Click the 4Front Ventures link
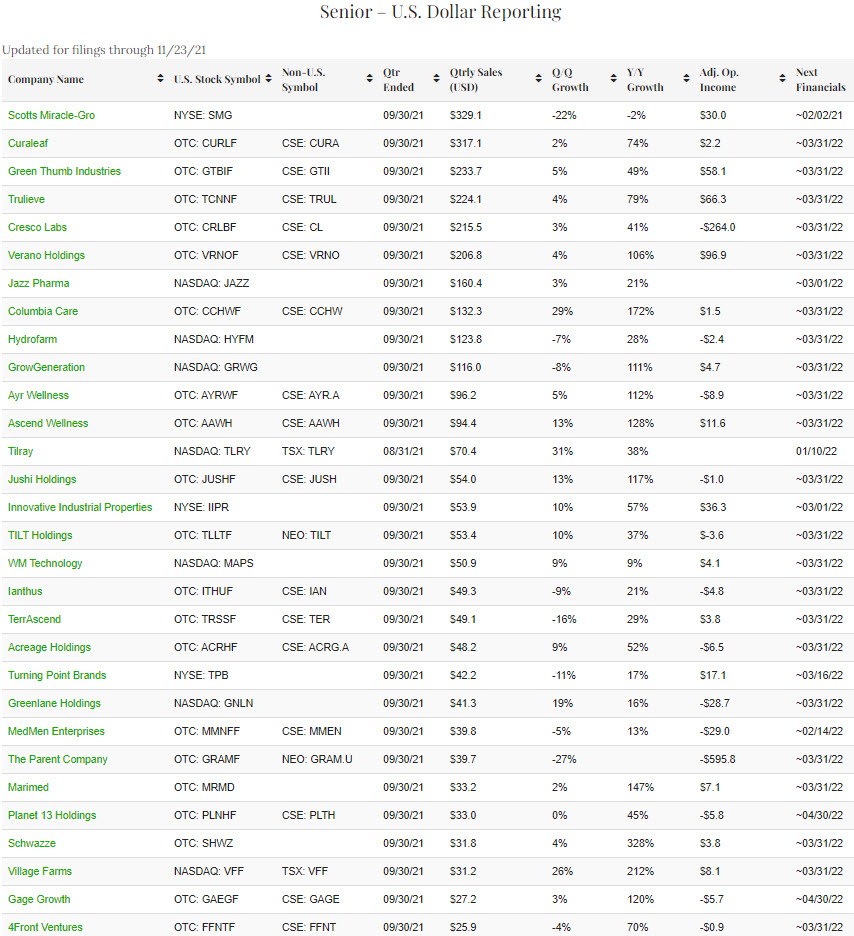The width and height of the screenshot is (854, 936). tap(45, 927)
